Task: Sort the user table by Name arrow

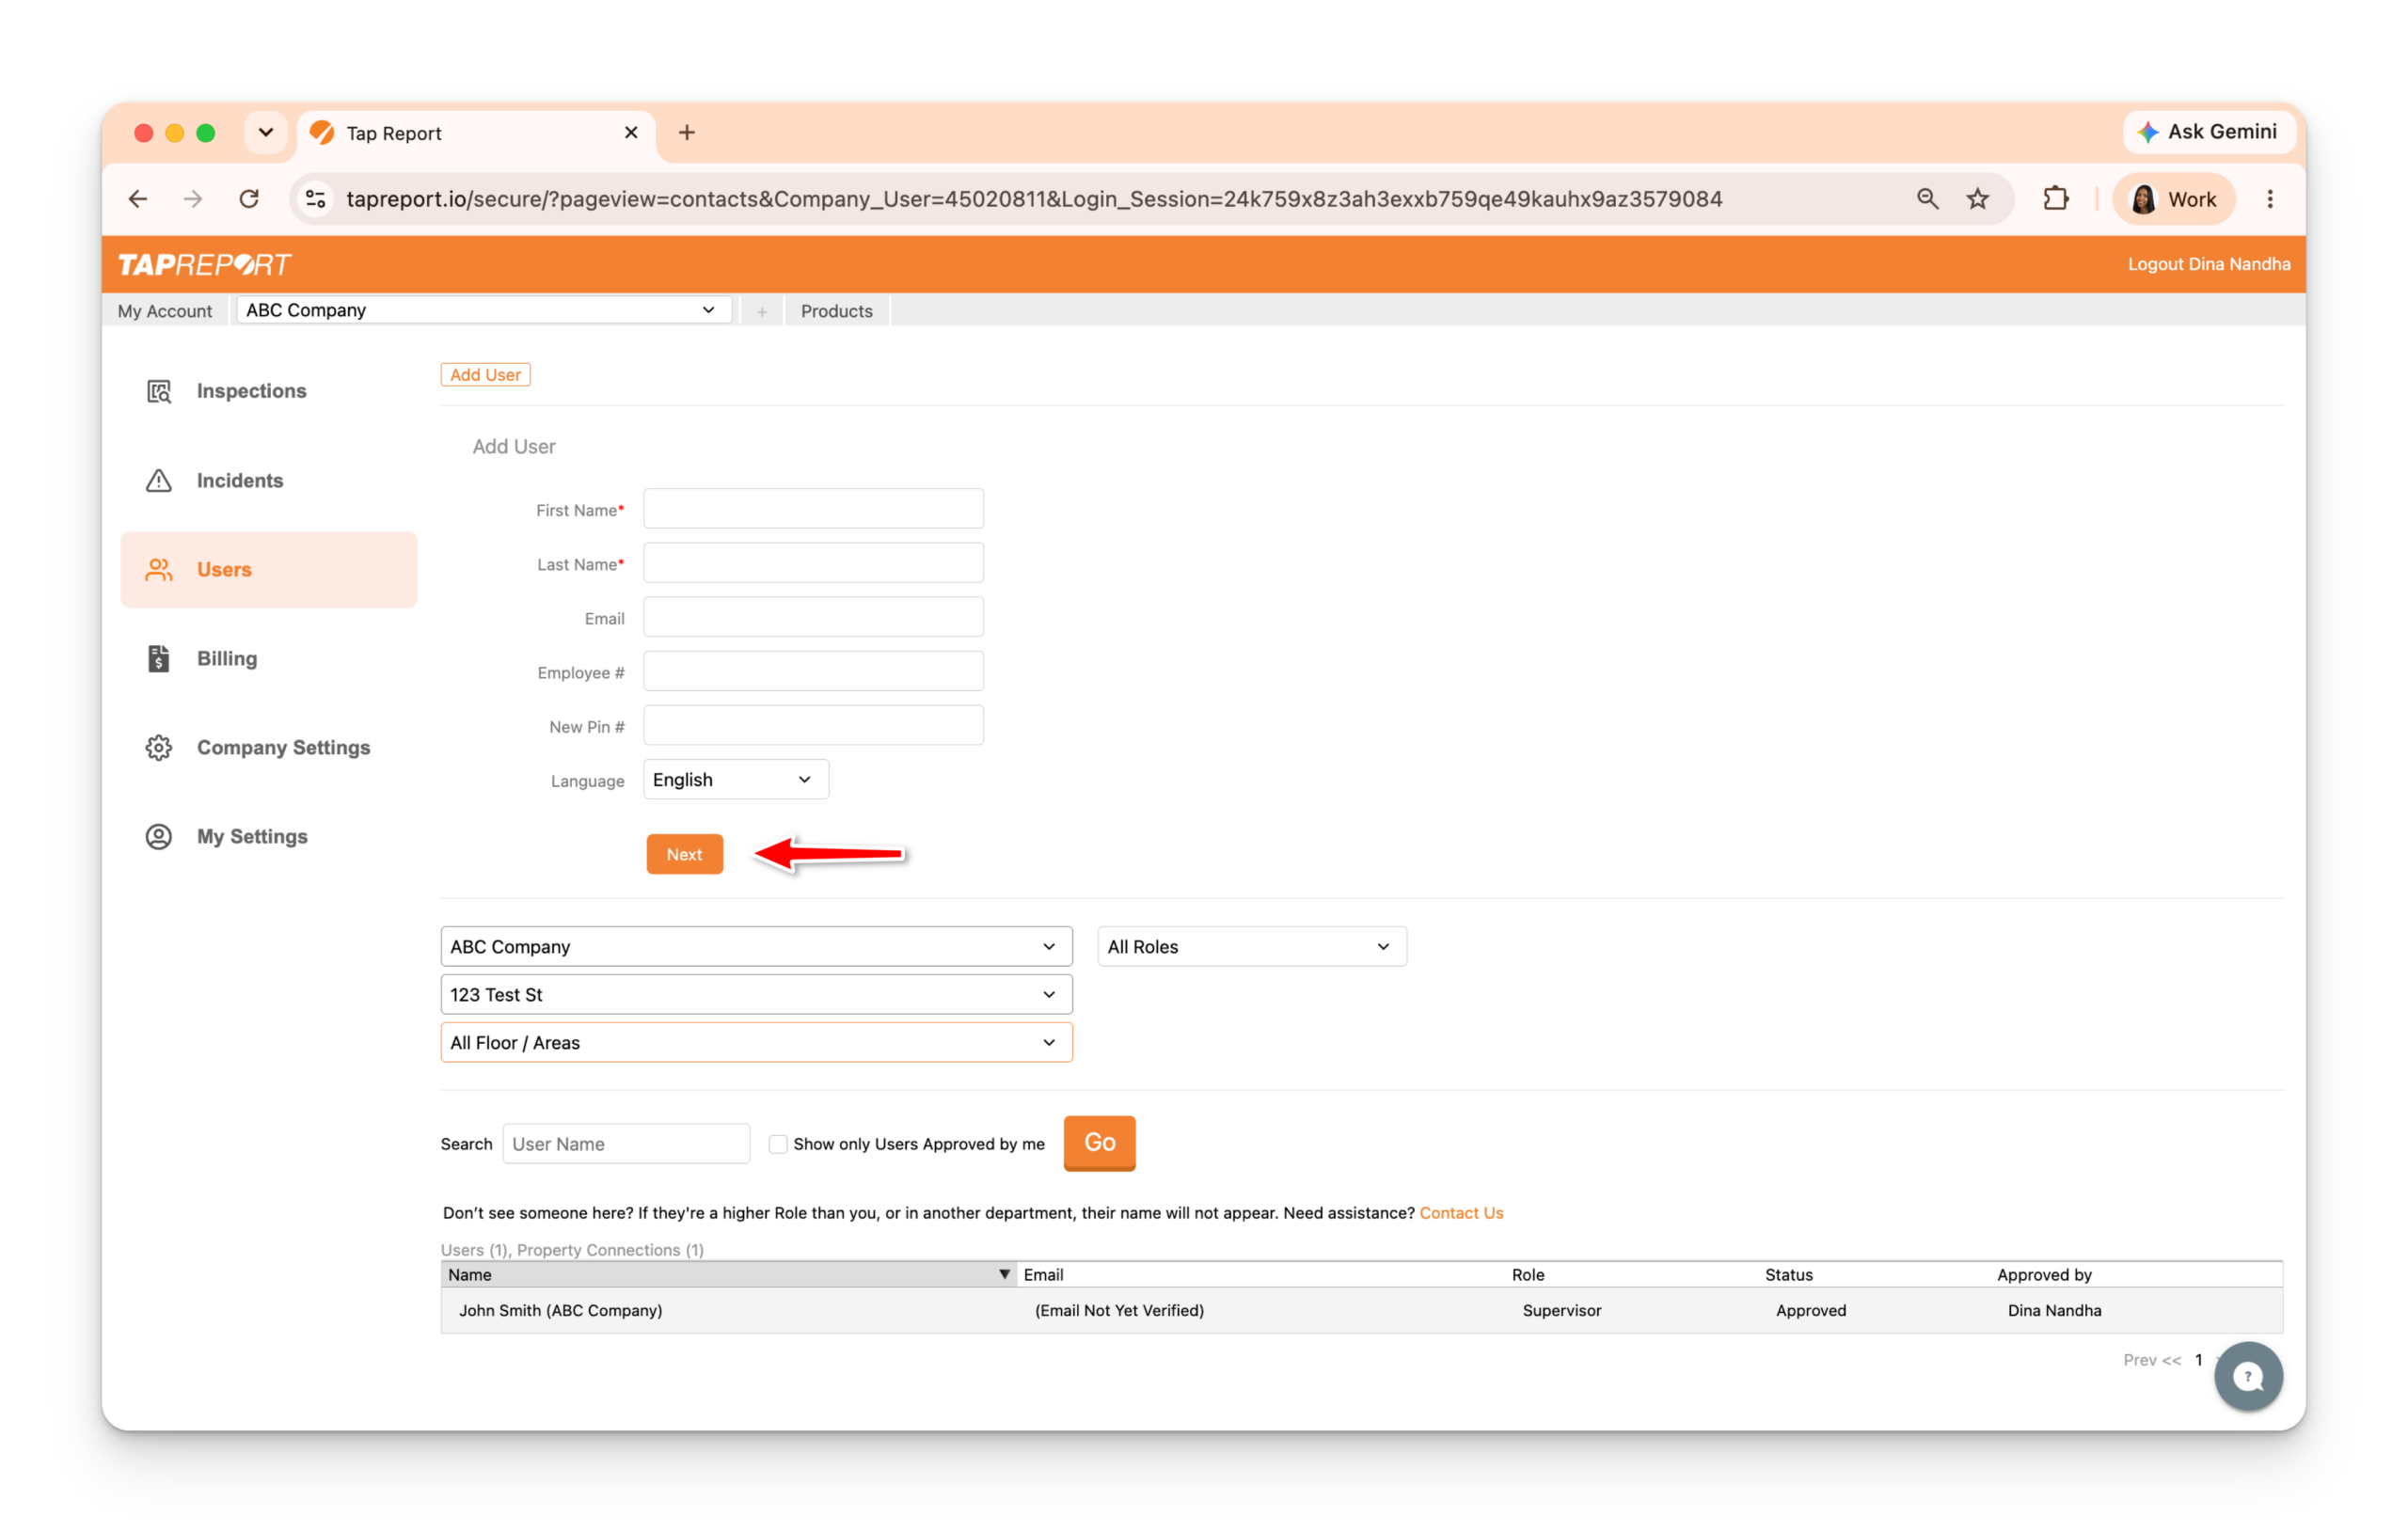Action: click(1004, 1275)
